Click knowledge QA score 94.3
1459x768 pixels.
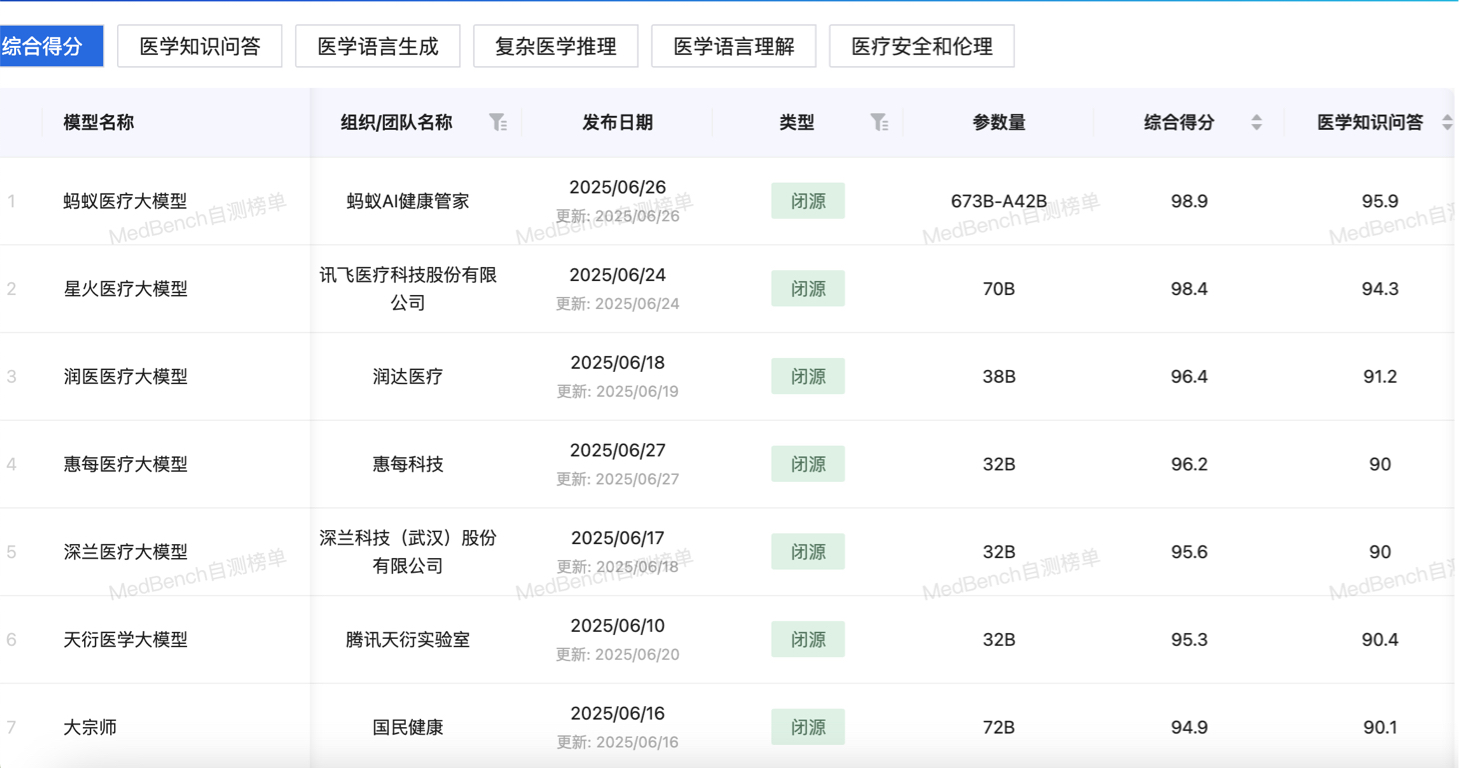tap(1380, 289)
